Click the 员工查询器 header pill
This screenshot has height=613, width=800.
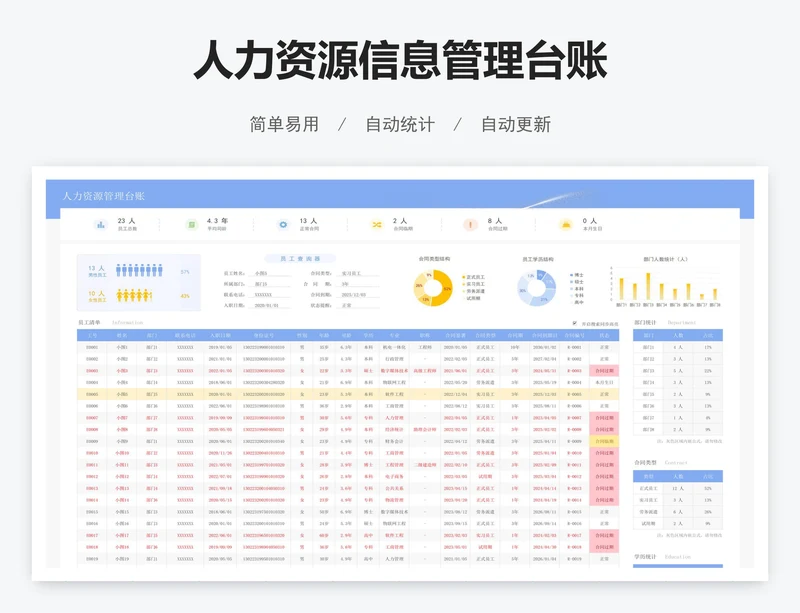(x=300, y=259)
